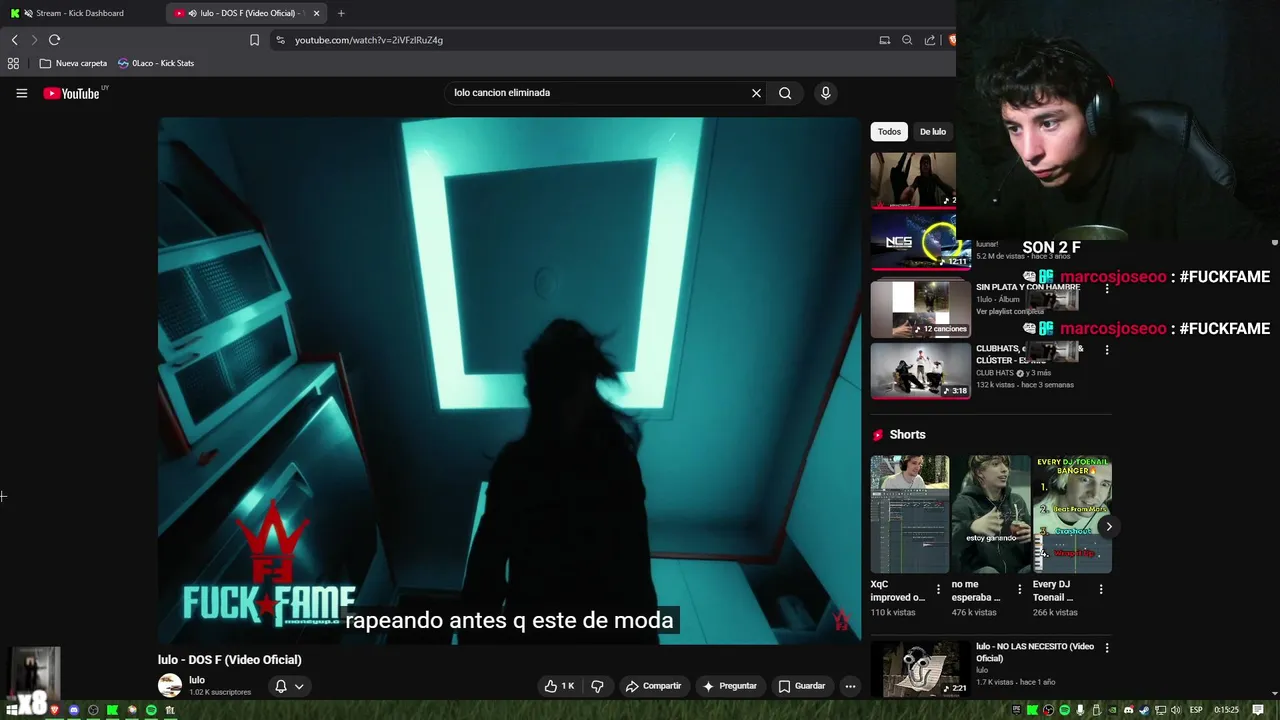Click the ESP input language indicator

click(x=1196, y=710)
